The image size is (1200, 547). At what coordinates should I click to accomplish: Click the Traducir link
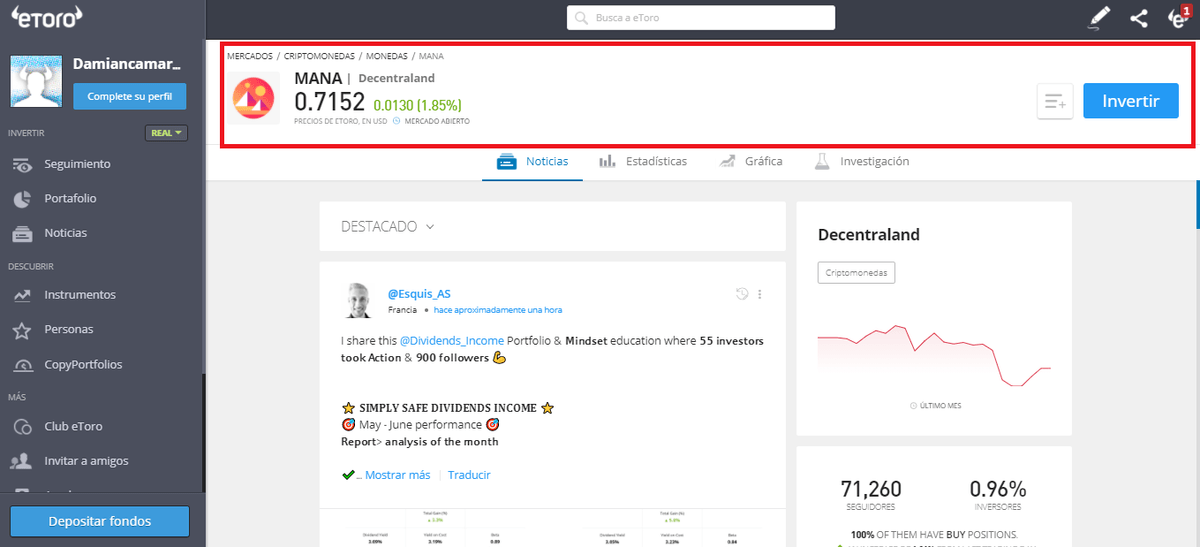click(469, 475)
